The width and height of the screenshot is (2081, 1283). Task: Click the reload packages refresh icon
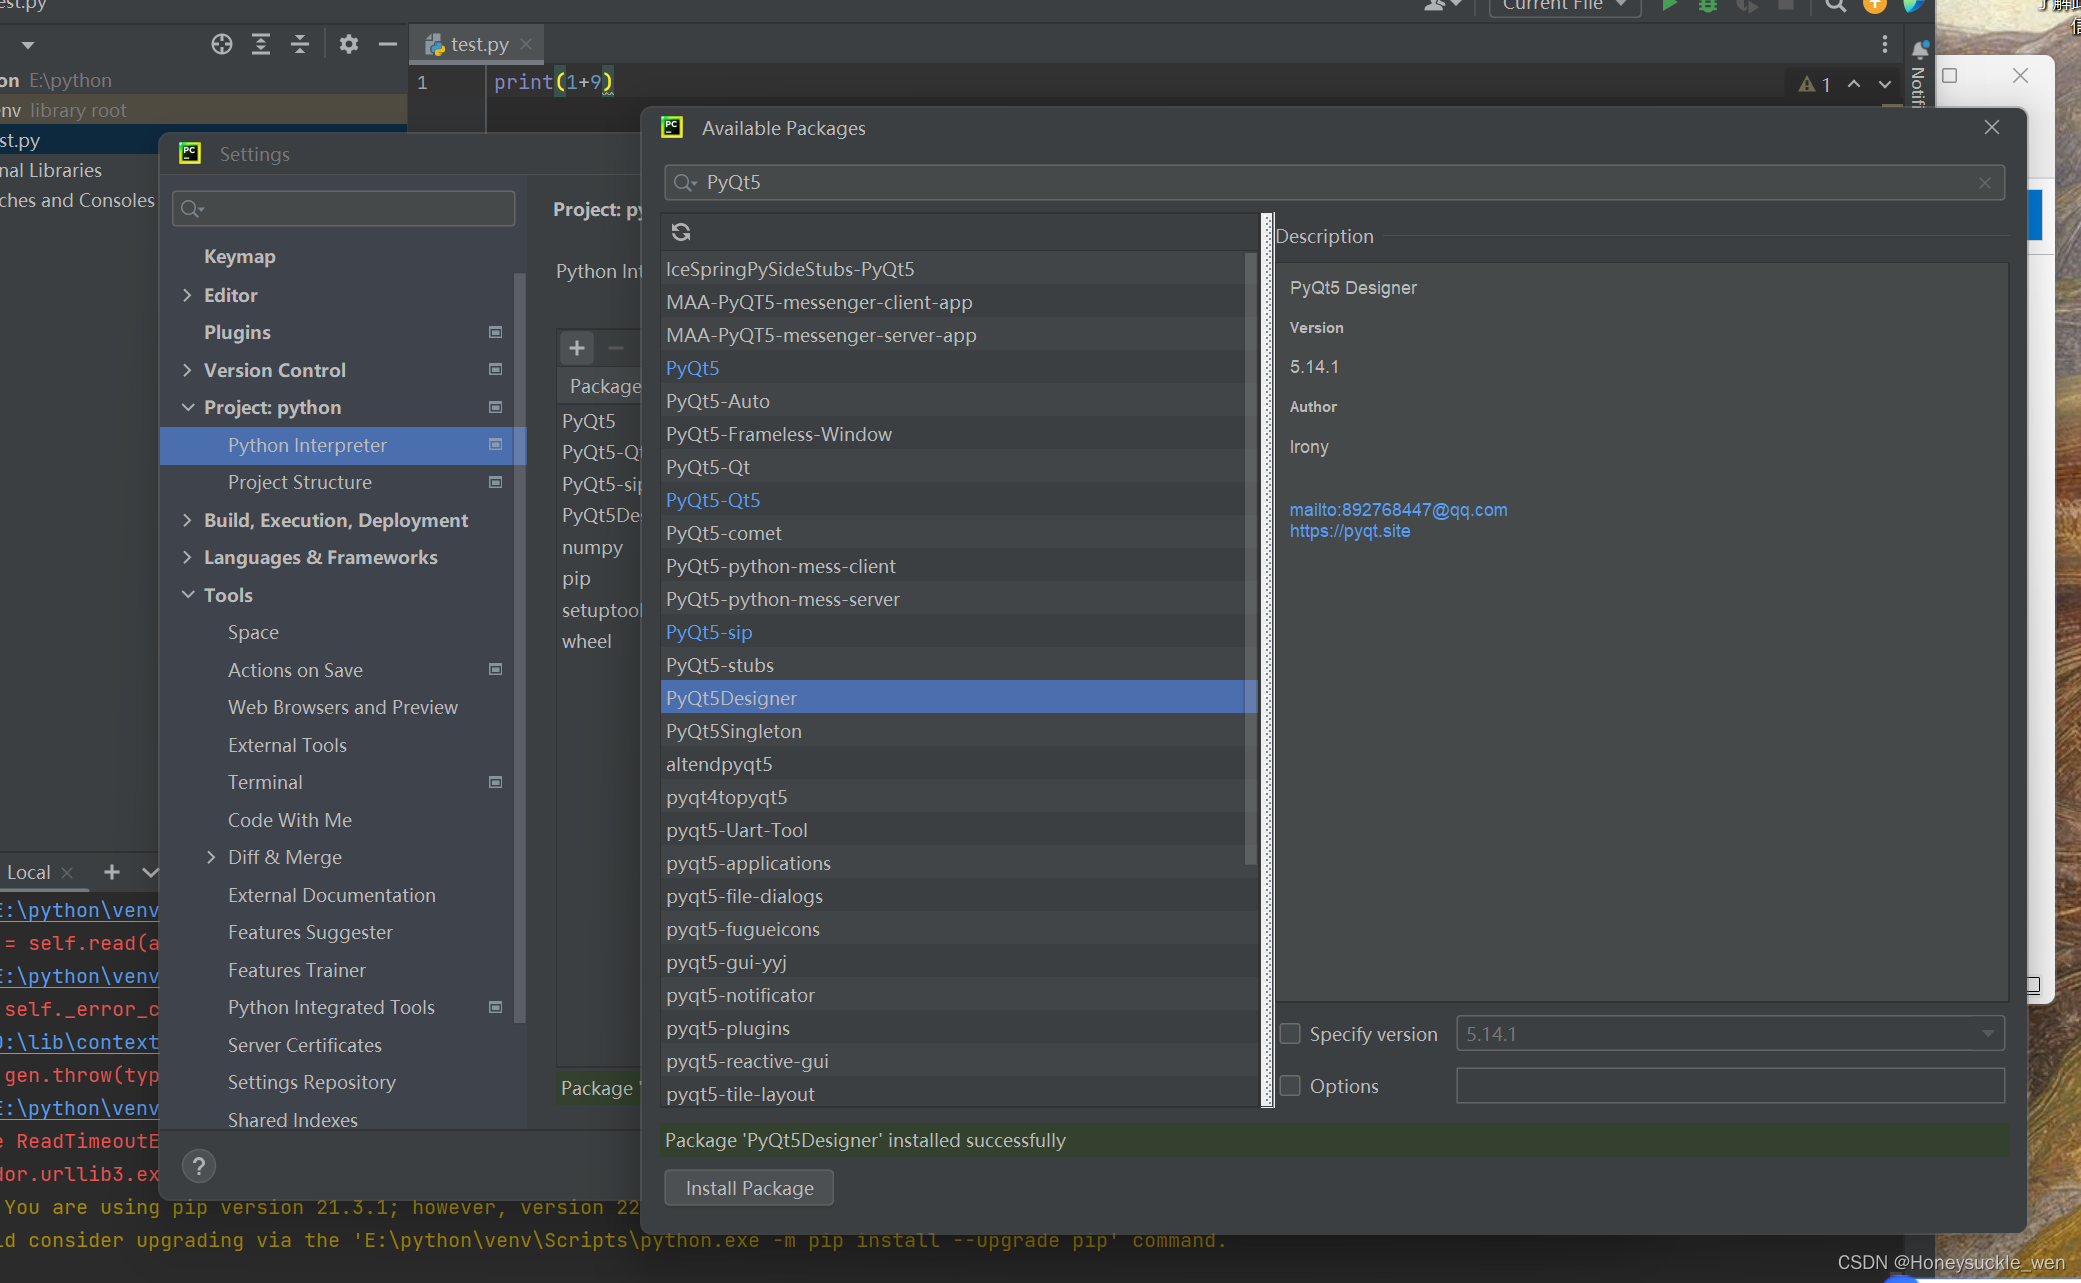tap(681, 232)
